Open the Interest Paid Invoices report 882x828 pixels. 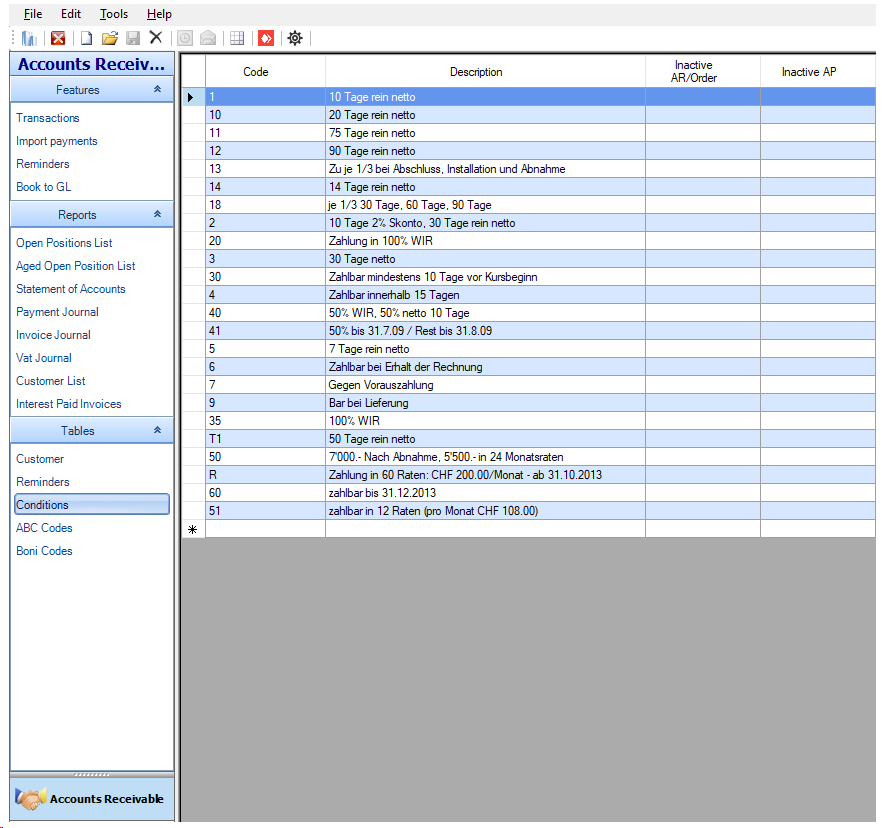tap(69, 404)
